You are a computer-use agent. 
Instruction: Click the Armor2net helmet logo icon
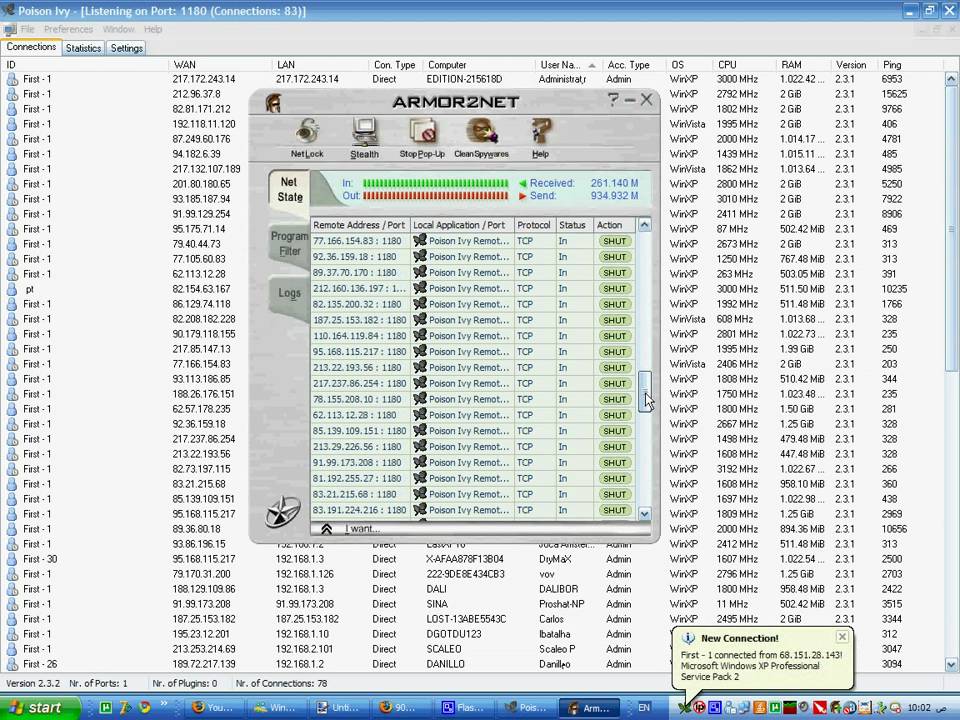pos(273,103)
